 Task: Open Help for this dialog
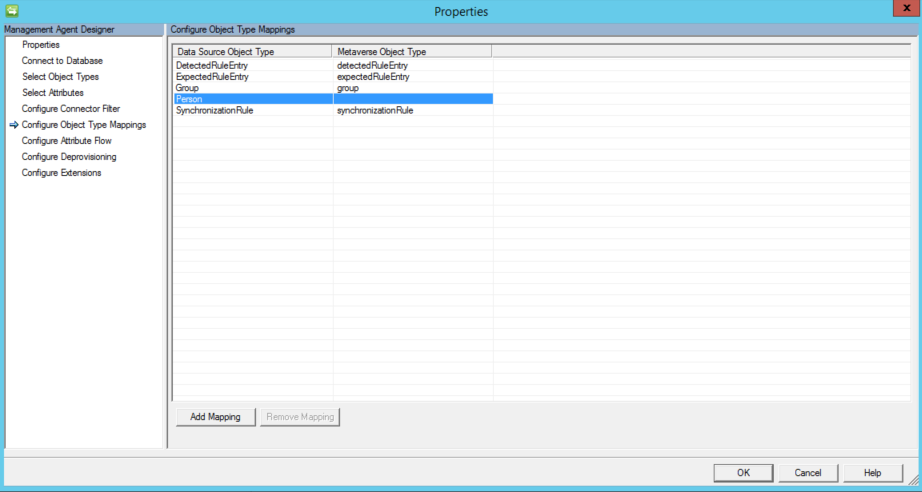(873, 473)
